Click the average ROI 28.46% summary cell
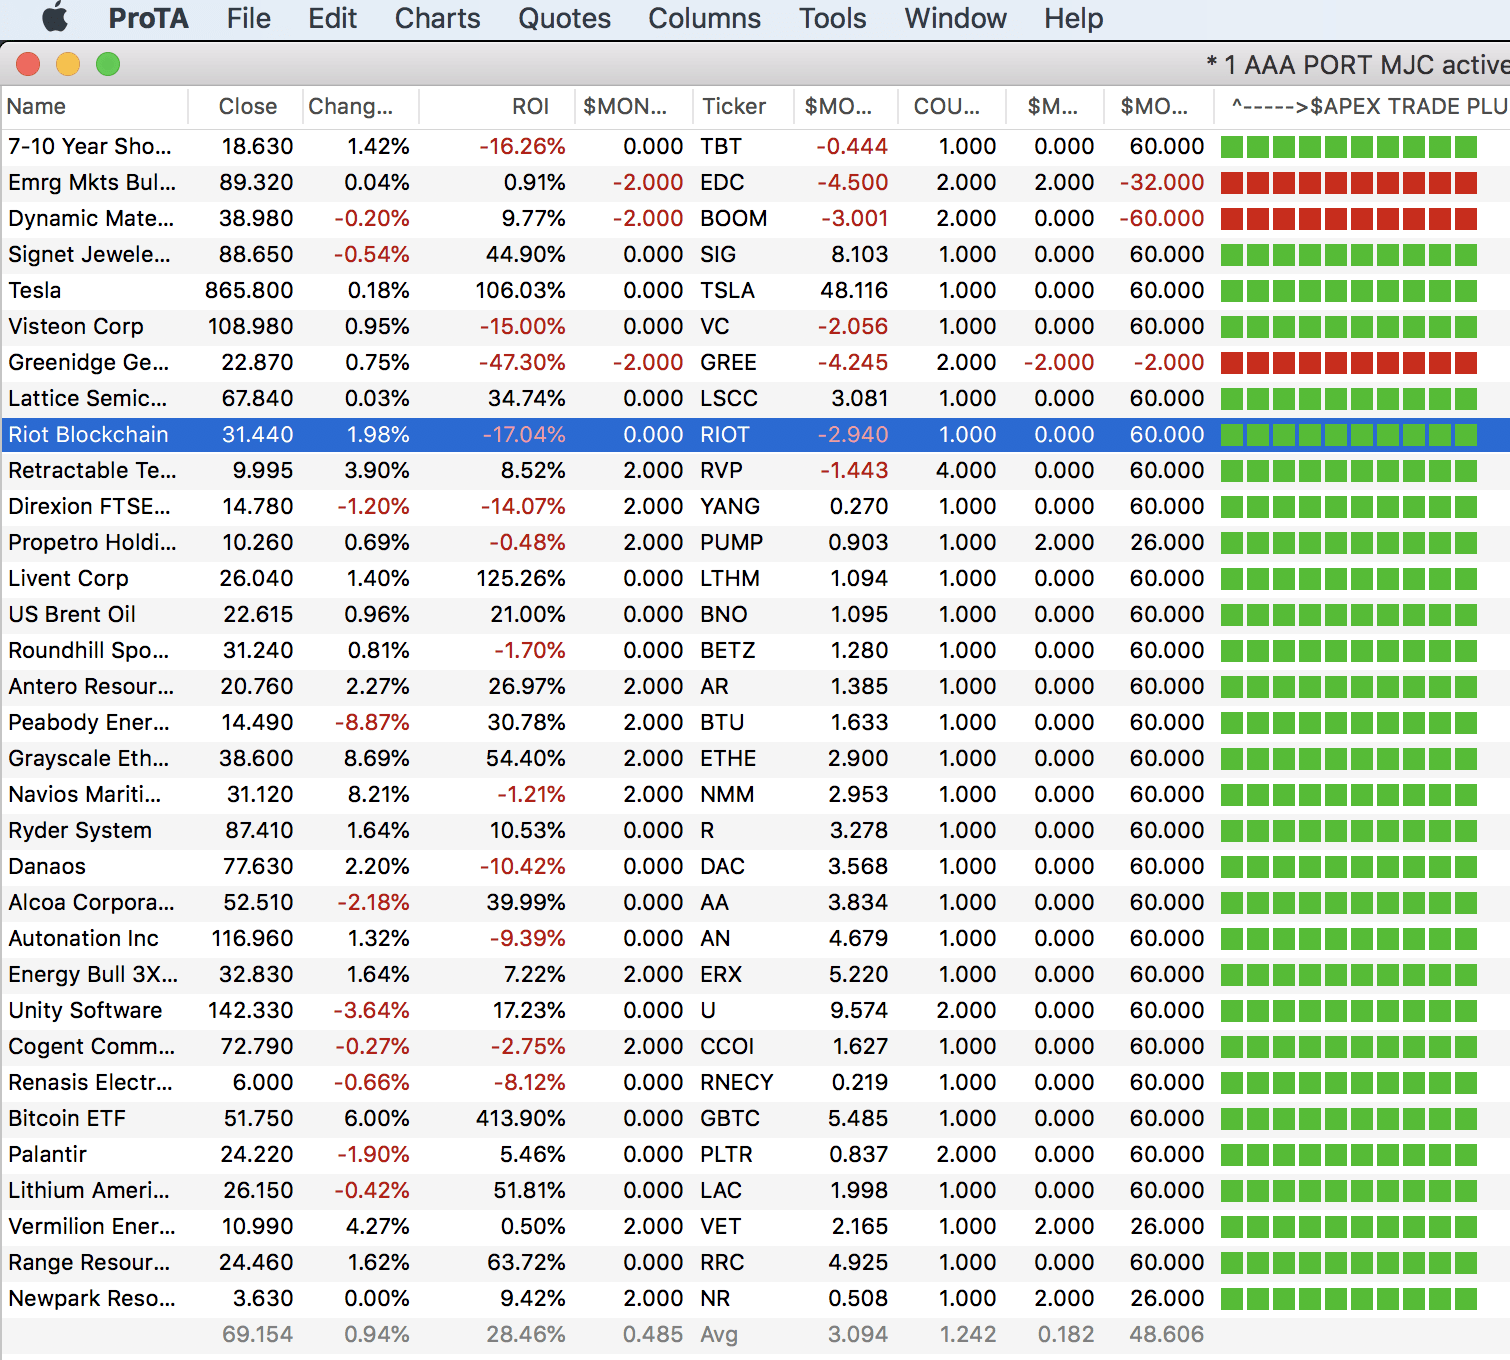 click(526, 1335)
